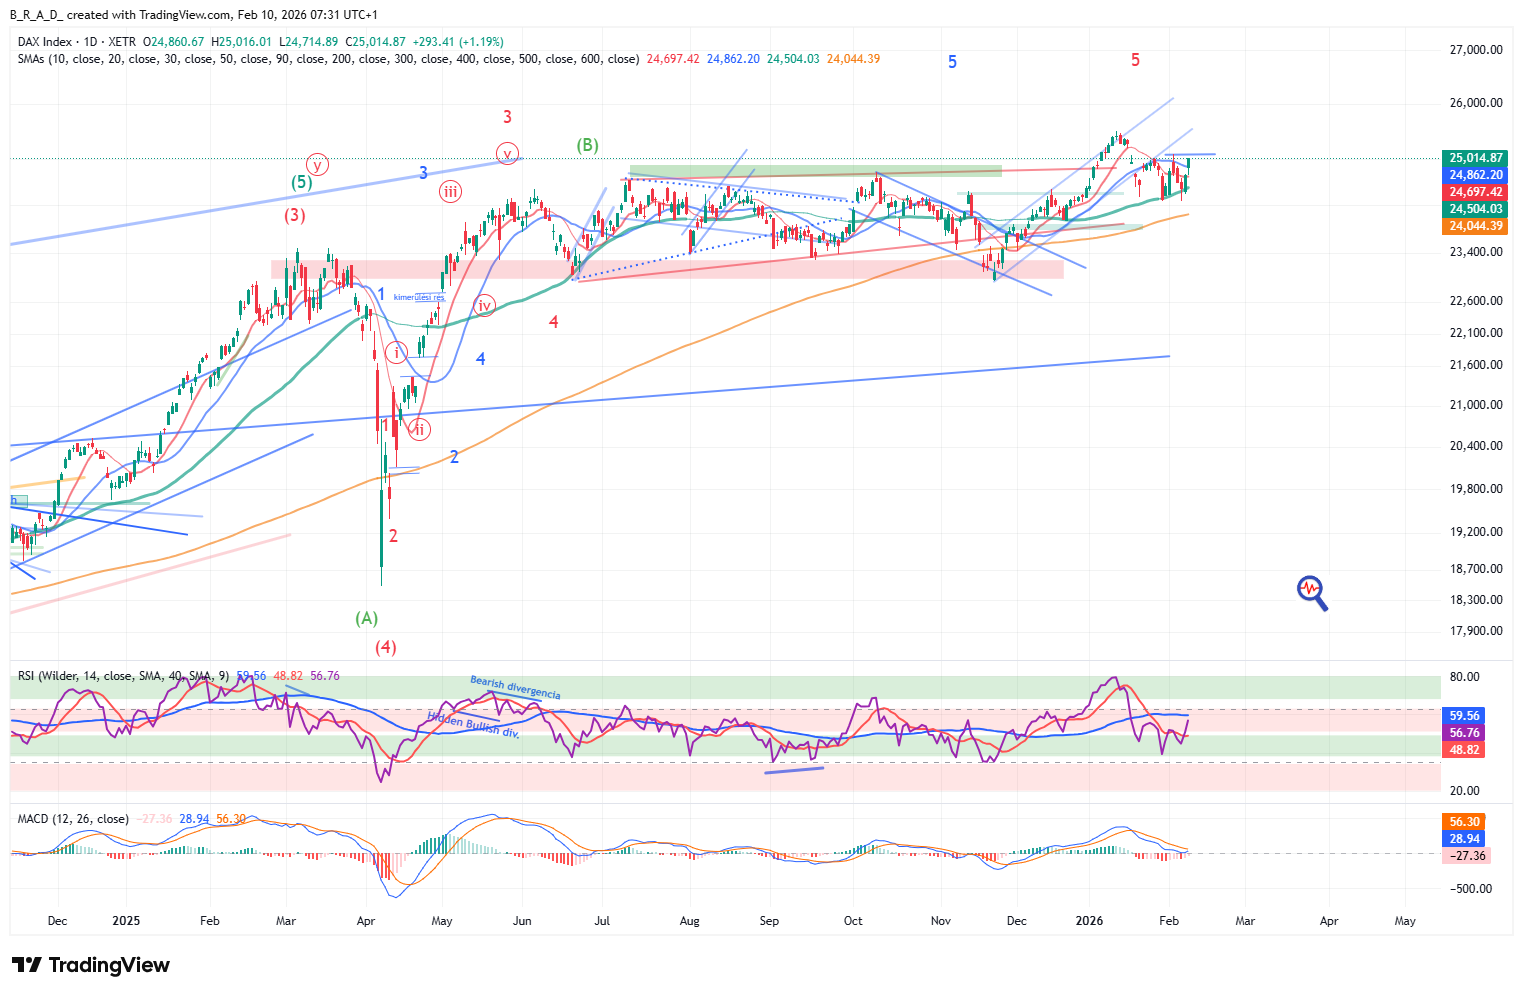
Task: Click the 'Hidden Bullish div.' annotation
Action: 473,724
